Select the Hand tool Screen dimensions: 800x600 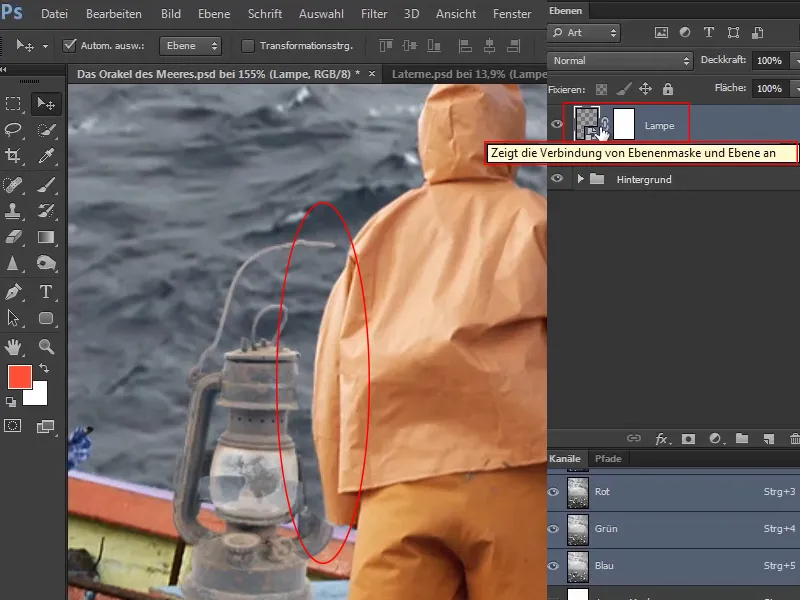pyautogui.click(x=13, y=346)
